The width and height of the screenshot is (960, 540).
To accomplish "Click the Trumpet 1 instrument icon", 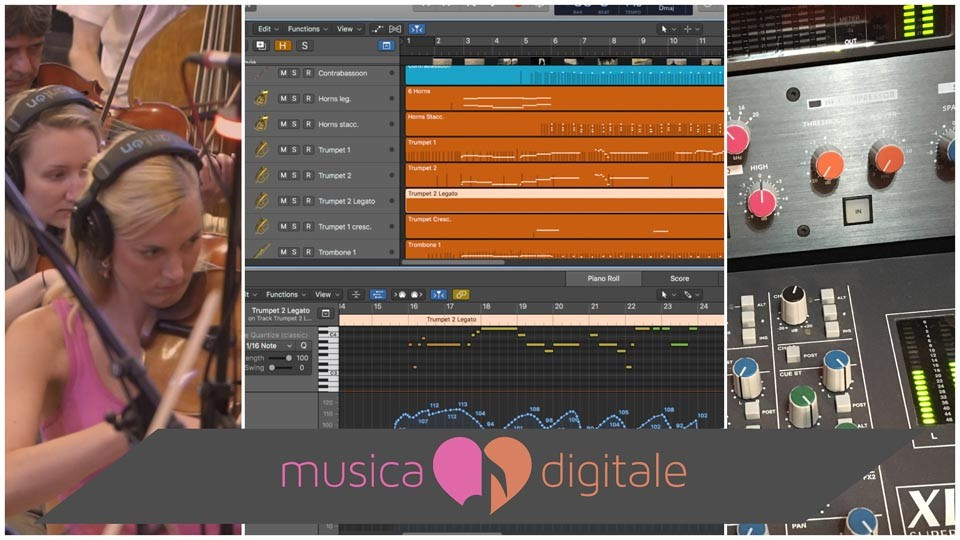I will (x=261, y=150).
